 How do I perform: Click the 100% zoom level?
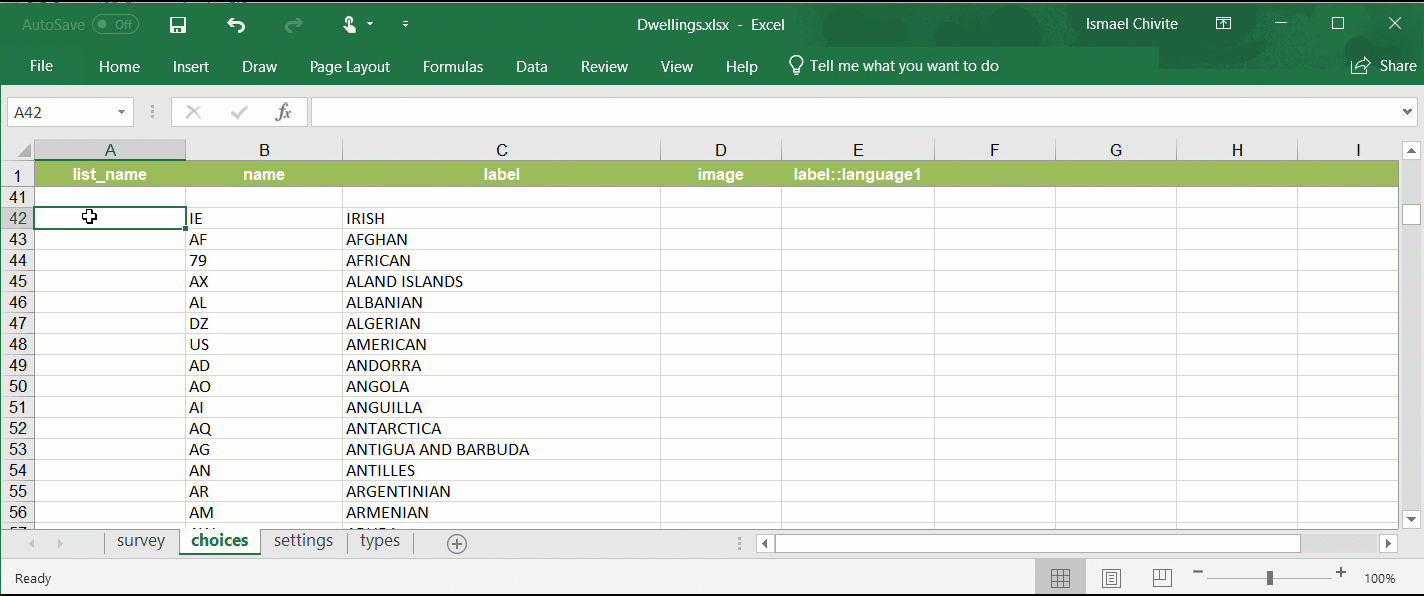coord(1380,578)
